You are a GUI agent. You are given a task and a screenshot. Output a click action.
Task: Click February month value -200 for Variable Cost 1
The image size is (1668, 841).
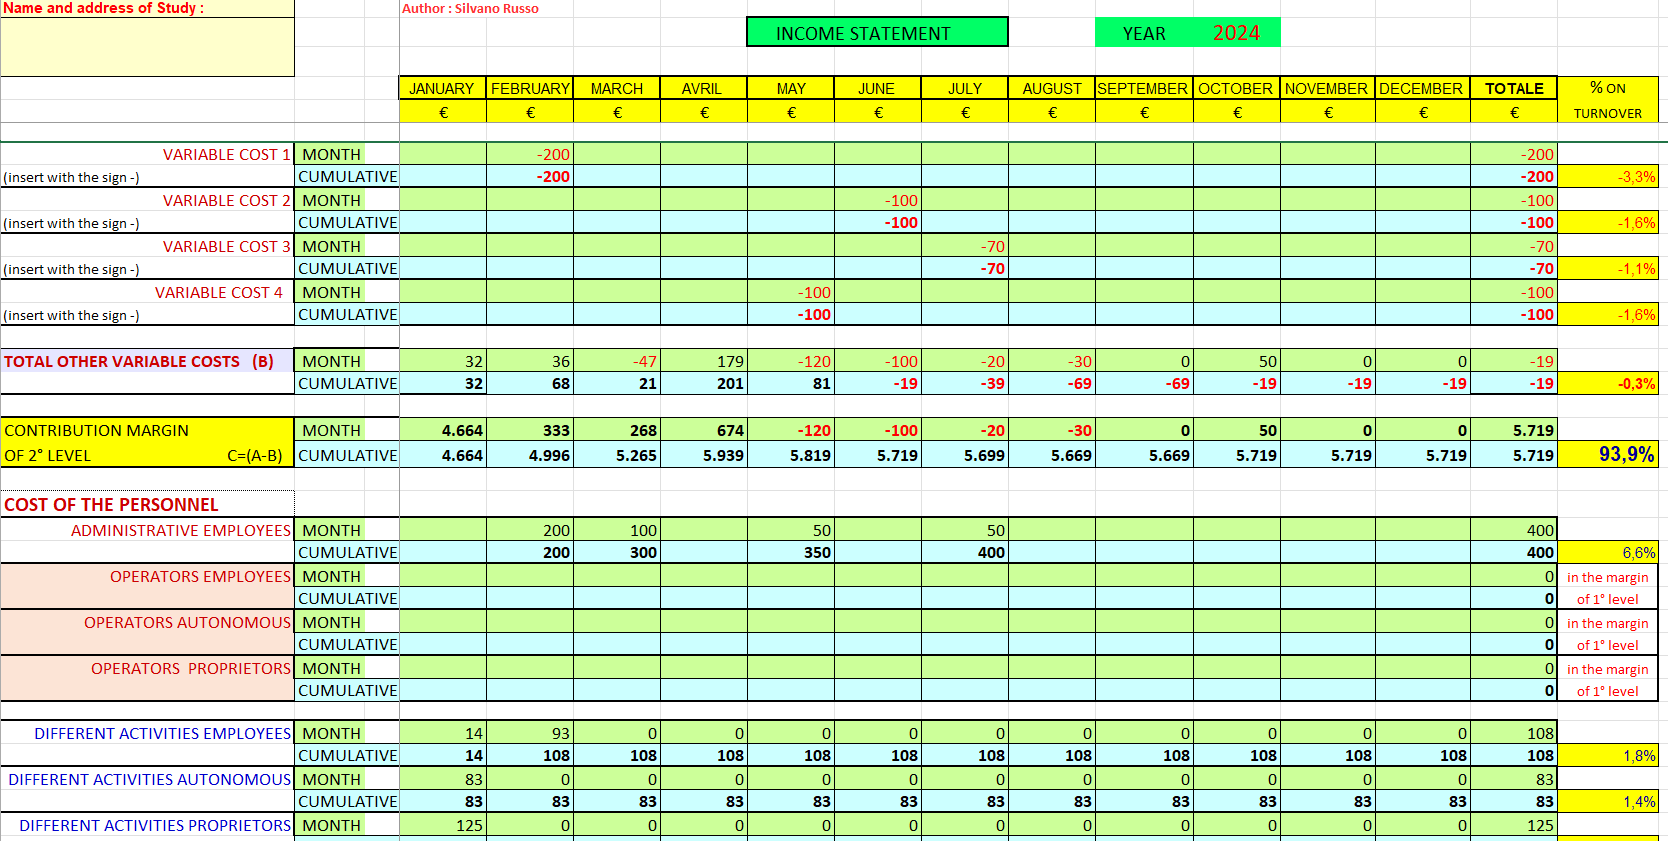tap(530, 154)
